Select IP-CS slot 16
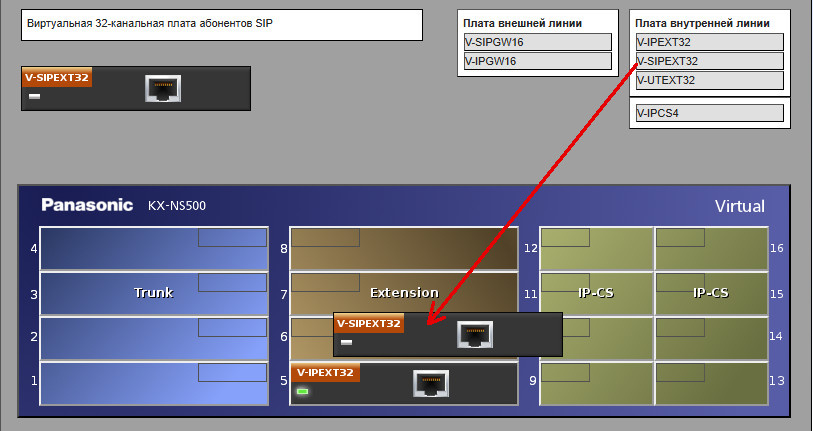The height and width of the screenshot is (431, 813). coord(711,248)
